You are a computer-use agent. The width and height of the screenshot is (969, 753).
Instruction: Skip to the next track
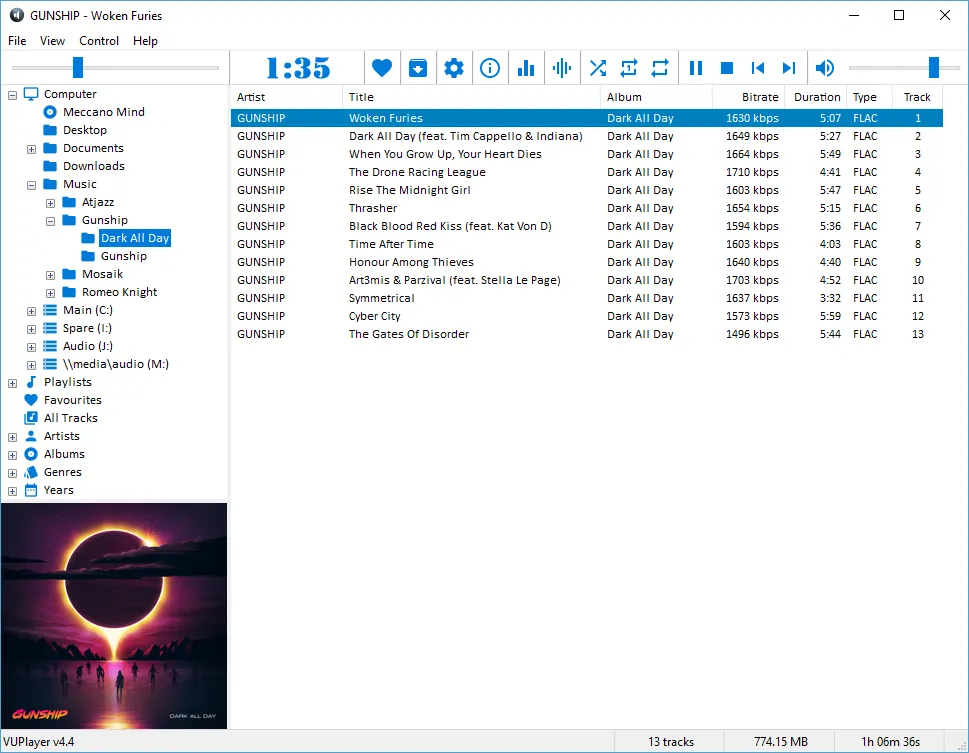pyautogui.click(x=790, y=67)
